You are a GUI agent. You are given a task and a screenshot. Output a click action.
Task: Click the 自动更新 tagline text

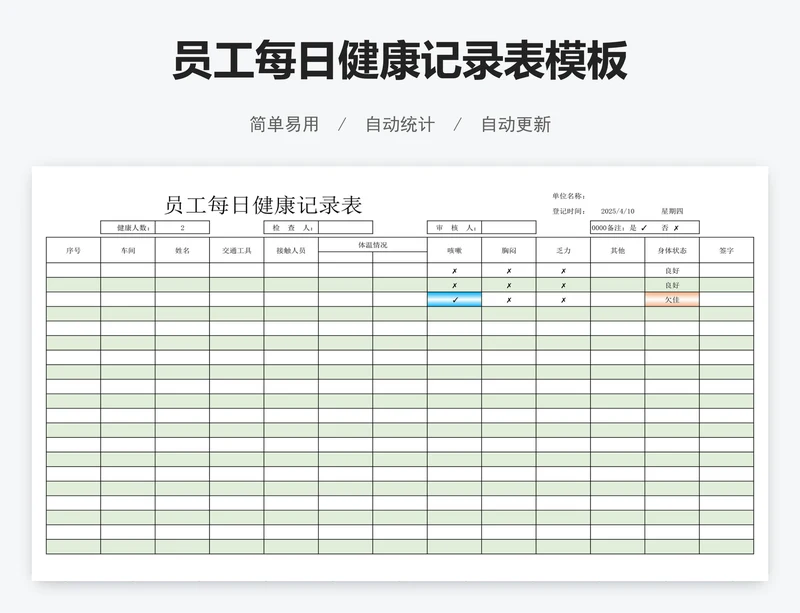click(x=516, y=125)
